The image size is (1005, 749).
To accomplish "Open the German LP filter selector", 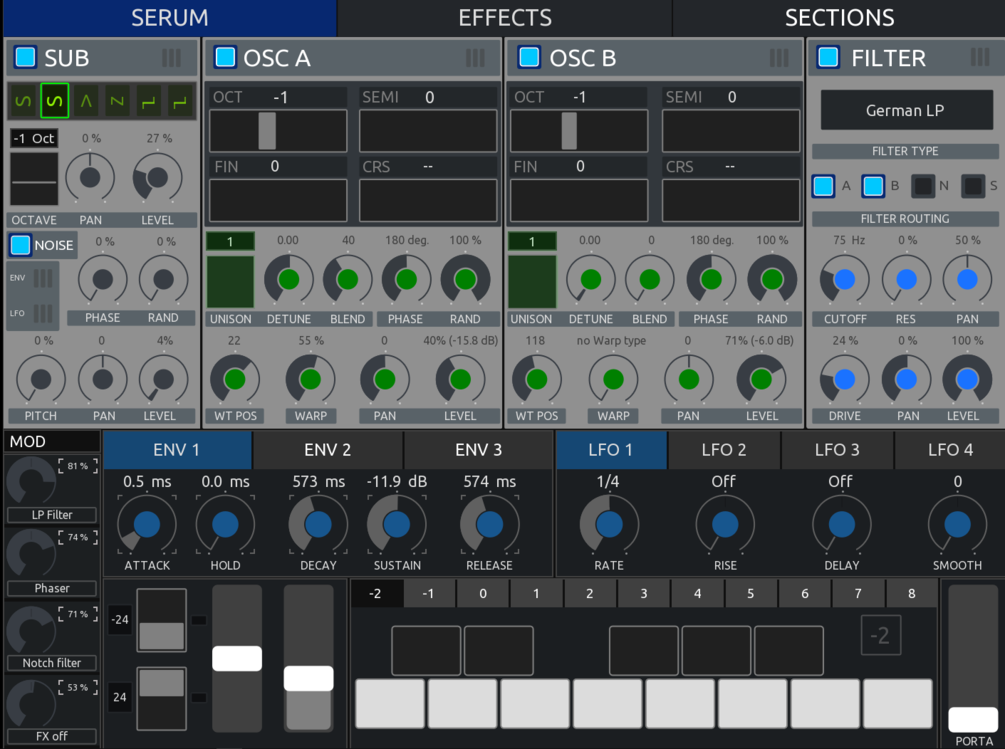I will (x=905, y=110).
